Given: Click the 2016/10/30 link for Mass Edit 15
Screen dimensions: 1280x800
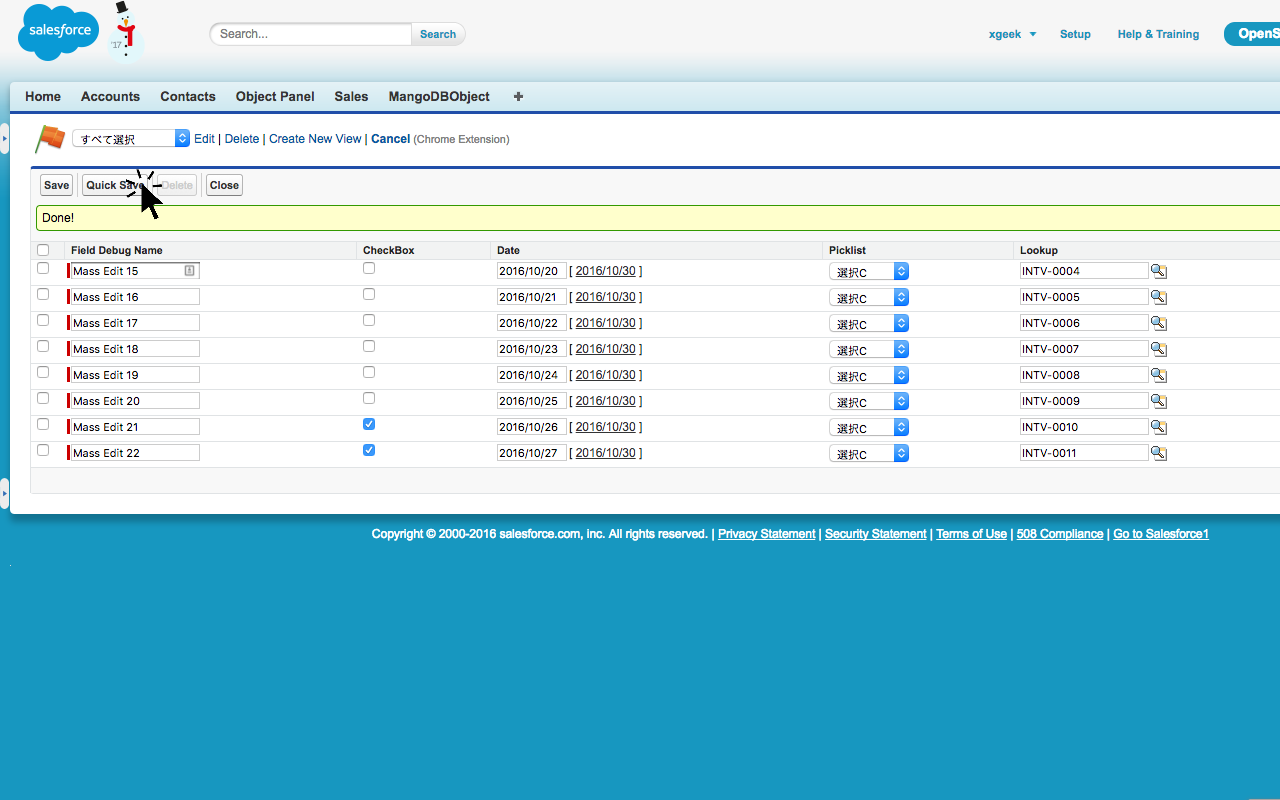Looking at the screenshot, I should (605, 271).
